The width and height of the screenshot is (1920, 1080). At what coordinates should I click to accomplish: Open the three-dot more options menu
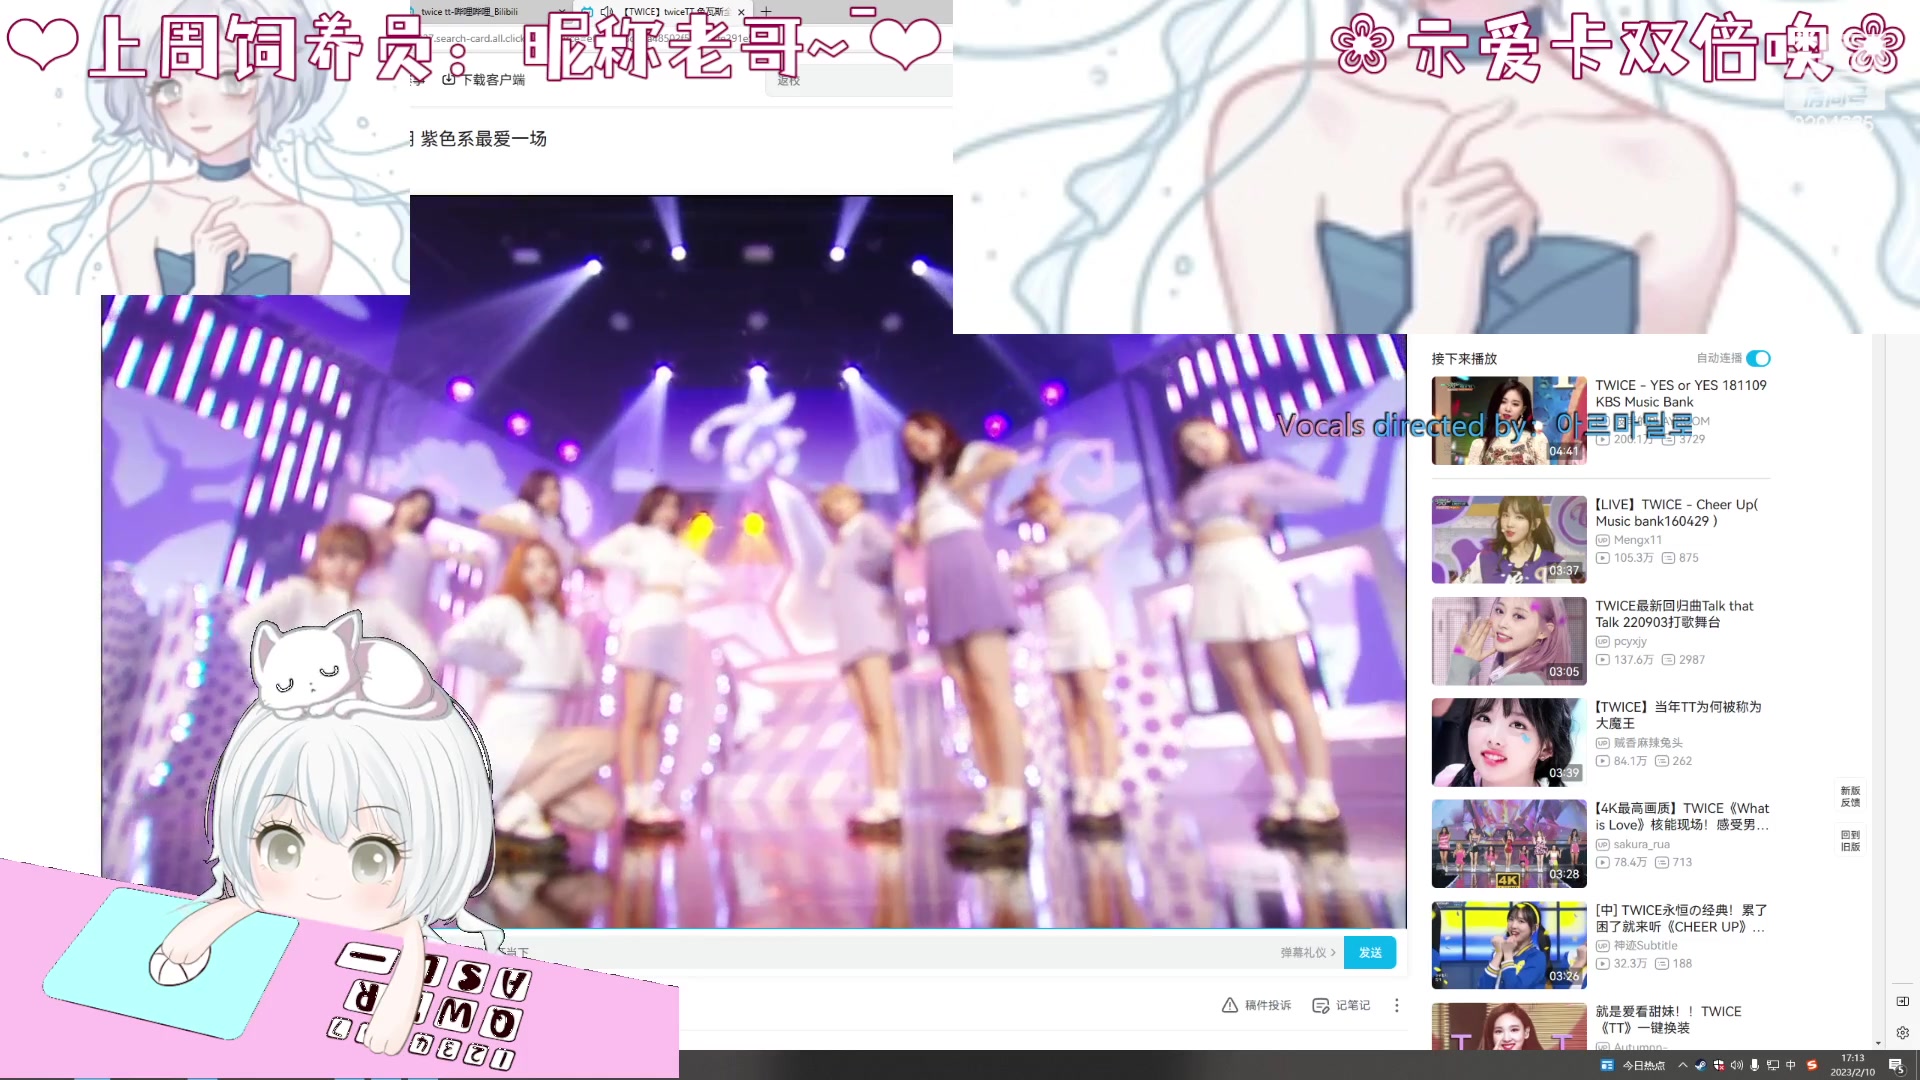1397,1005
